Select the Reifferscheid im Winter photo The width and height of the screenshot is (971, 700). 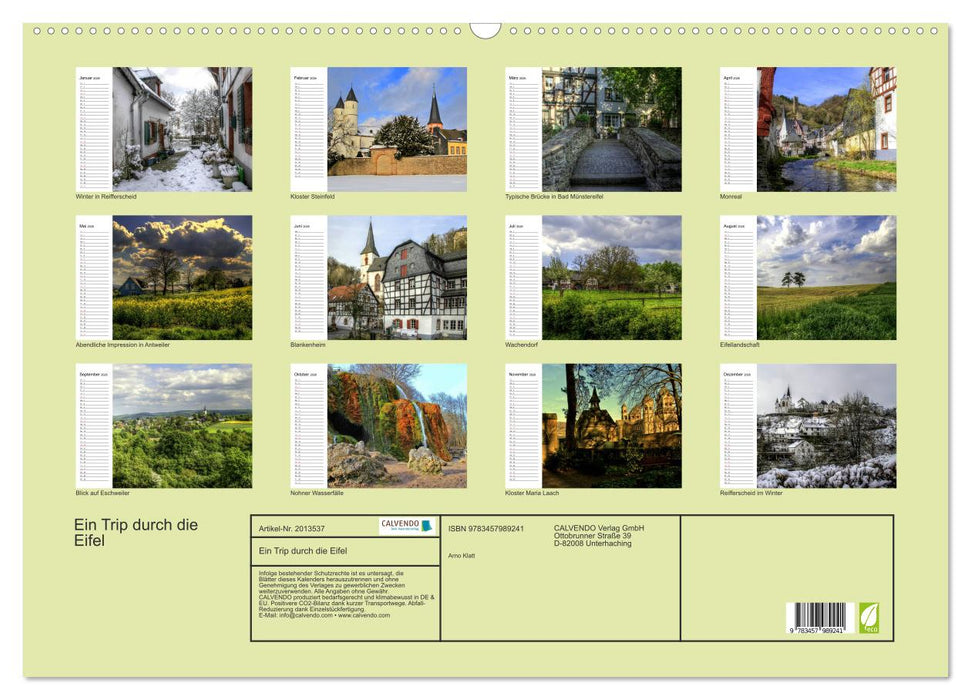coord(826,426)
